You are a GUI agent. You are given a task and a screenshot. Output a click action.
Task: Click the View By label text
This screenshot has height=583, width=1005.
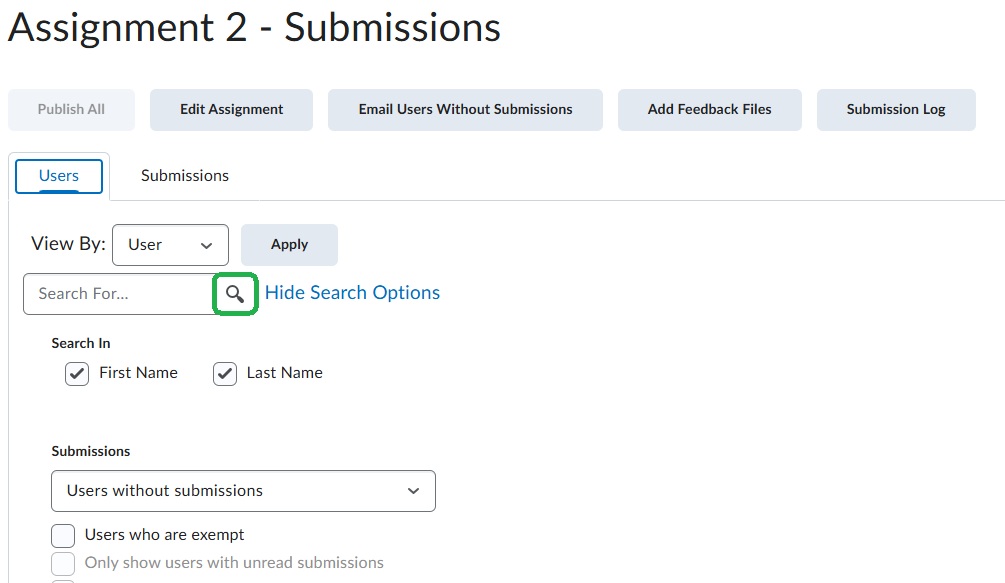click(x=68, y=244)
